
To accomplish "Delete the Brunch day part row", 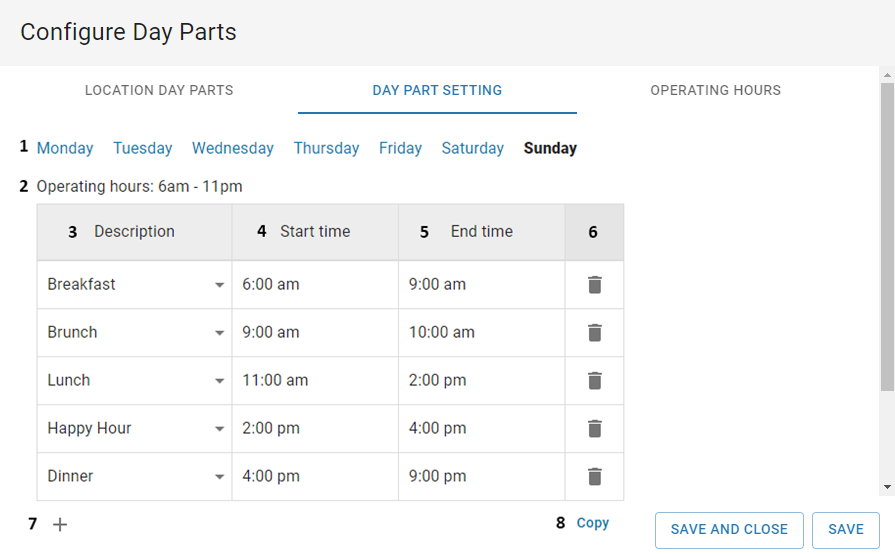I will 594,333.
